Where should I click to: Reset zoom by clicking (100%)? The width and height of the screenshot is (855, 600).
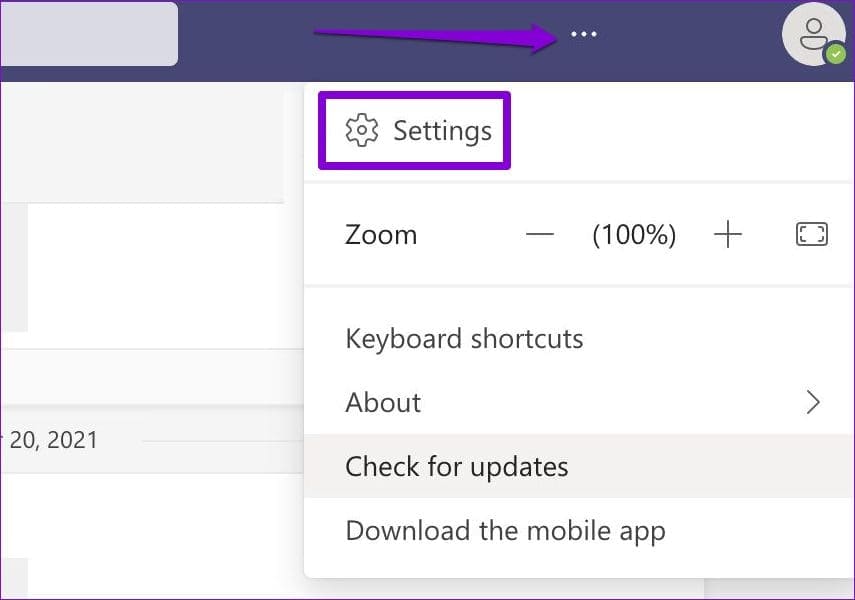[x=634, y=235]
